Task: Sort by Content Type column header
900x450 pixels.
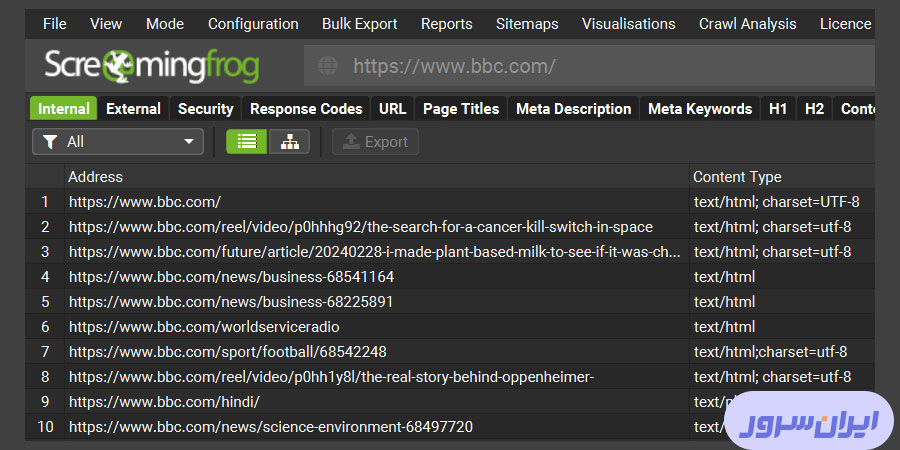Action: coord(737,177)
